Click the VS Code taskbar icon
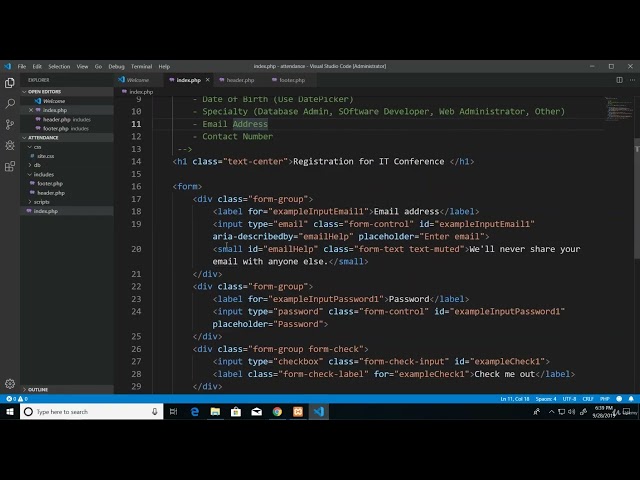The width and height of the screenshot is (640, 480). (319, 412)
